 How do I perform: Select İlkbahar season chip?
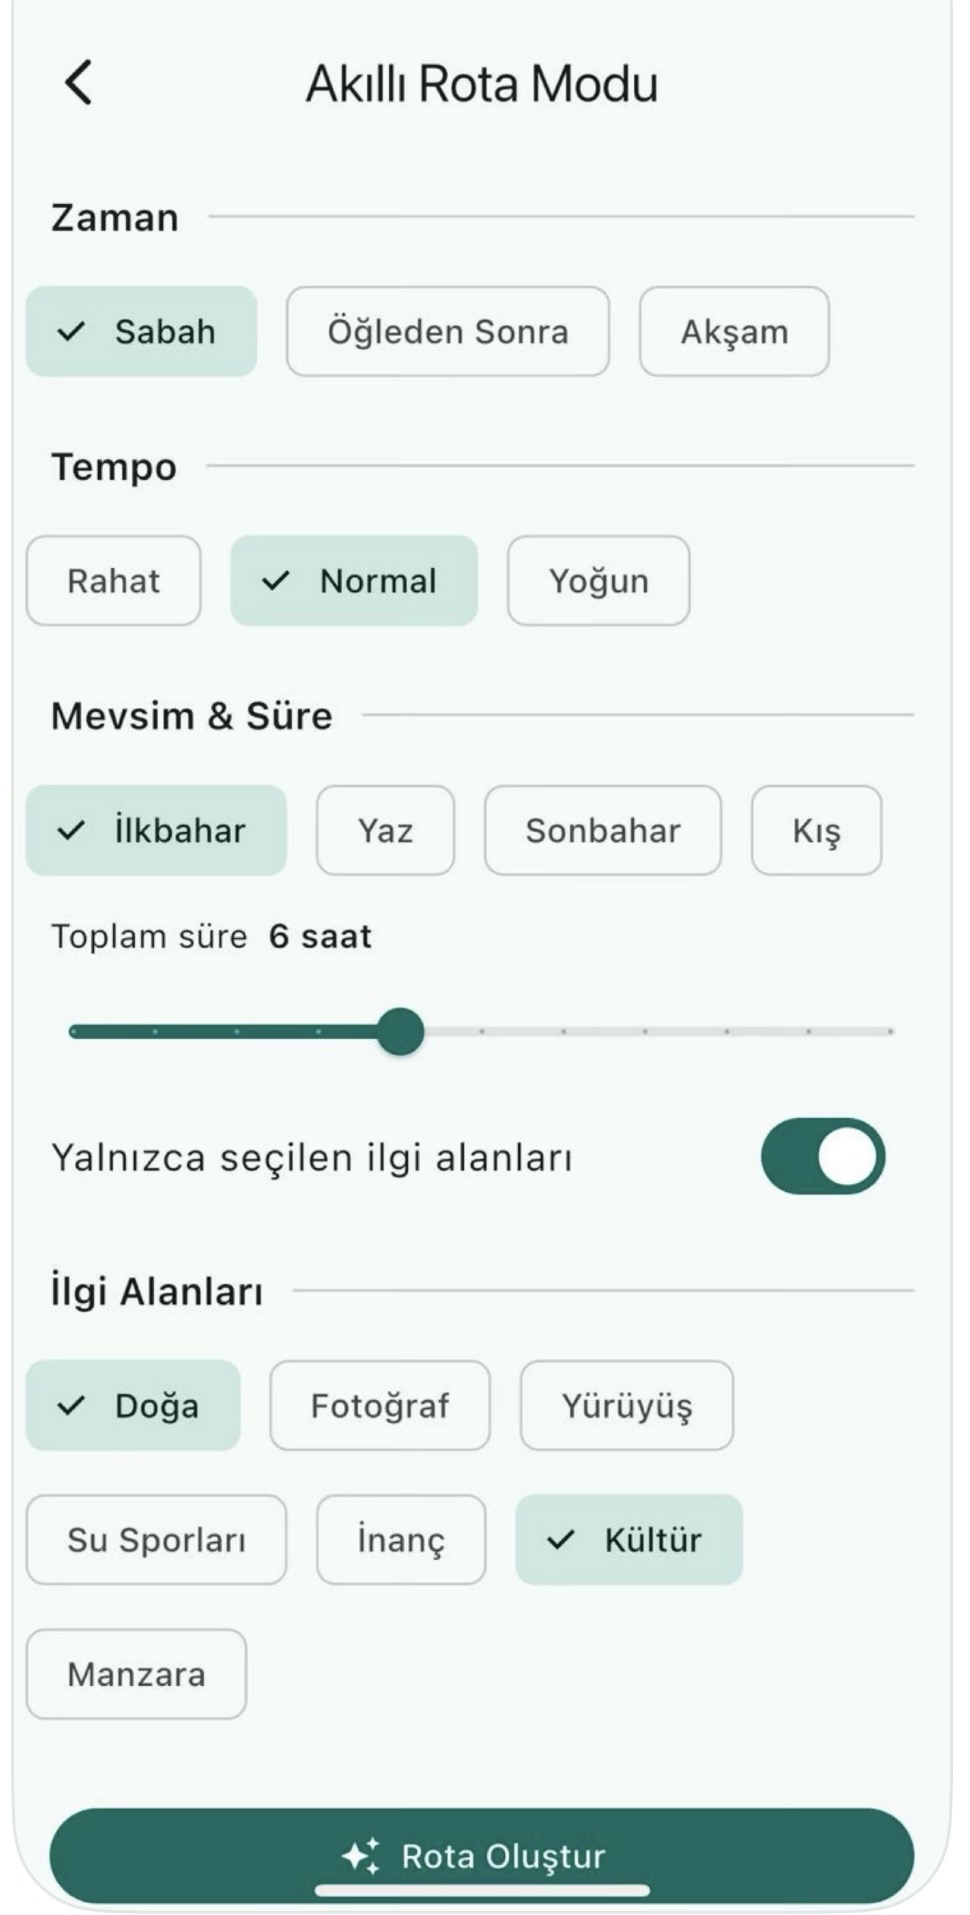coord(156,830)
